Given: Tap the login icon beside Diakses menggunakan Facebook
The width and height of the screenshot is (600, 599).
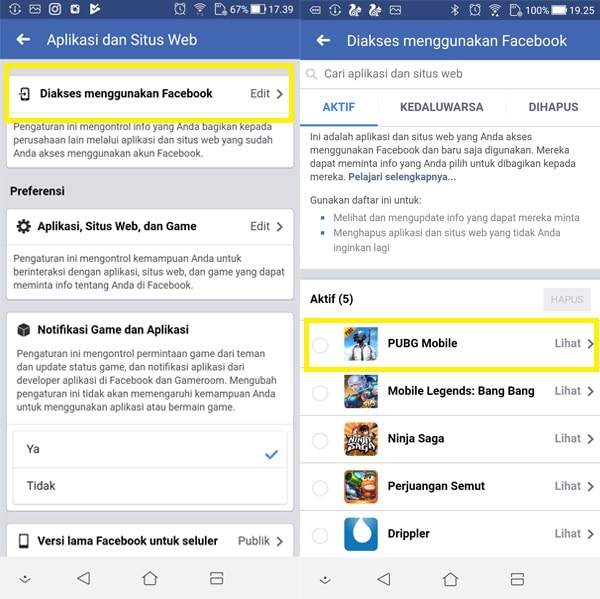Looking at the screenshot, I should [x=24, y=94].
